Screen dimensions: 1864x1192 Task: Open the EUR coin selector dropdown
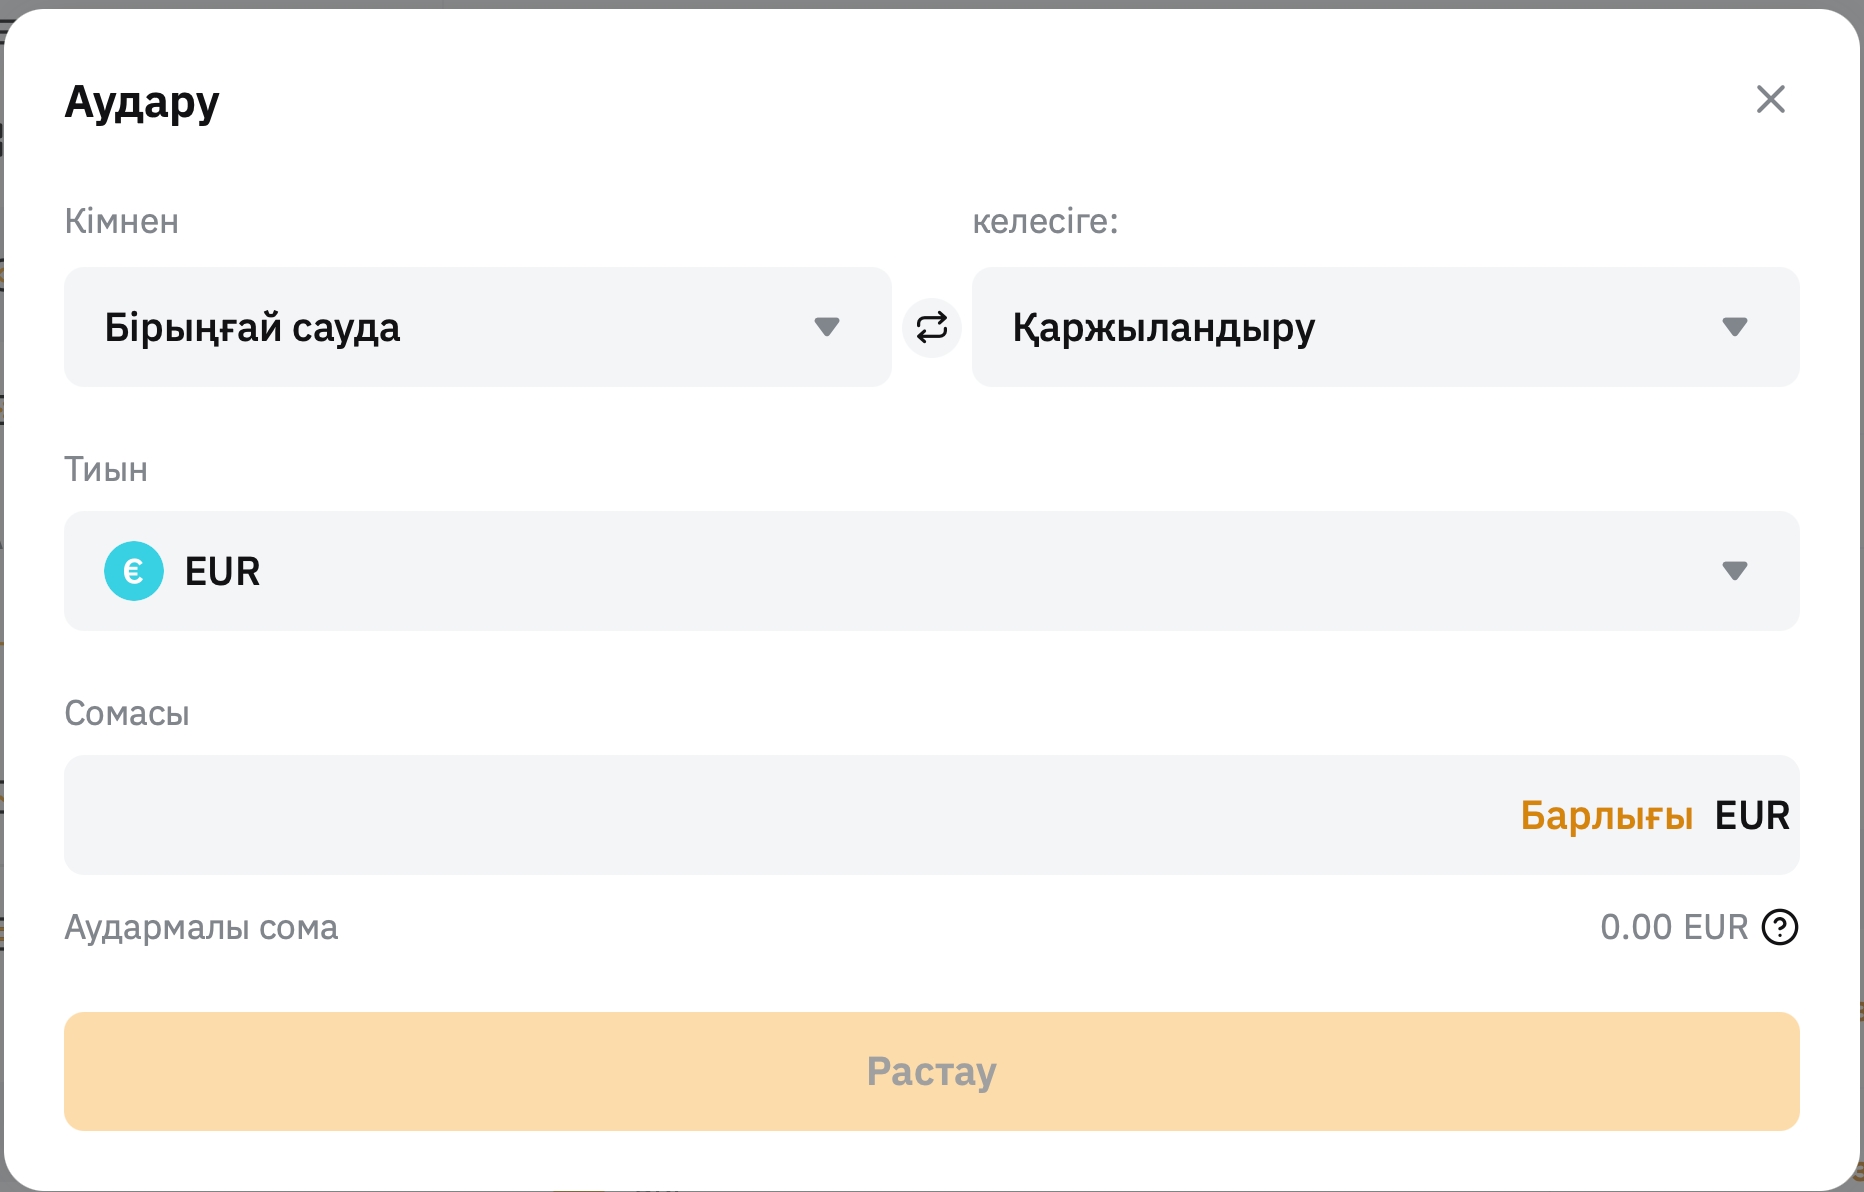tap(930, 571)
